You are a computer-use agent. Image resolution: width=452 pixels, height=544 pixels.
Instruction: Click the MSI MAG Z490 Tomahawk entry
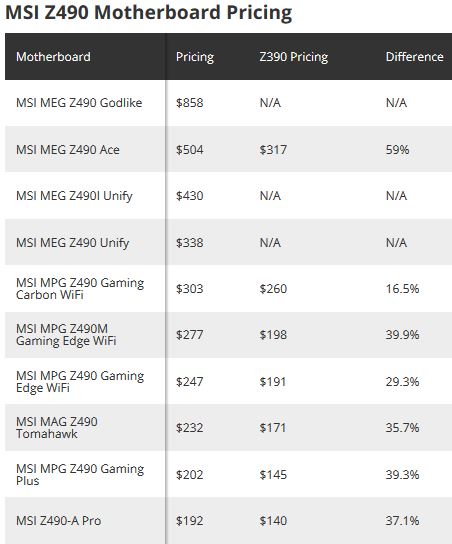click(x=57, y=427)
